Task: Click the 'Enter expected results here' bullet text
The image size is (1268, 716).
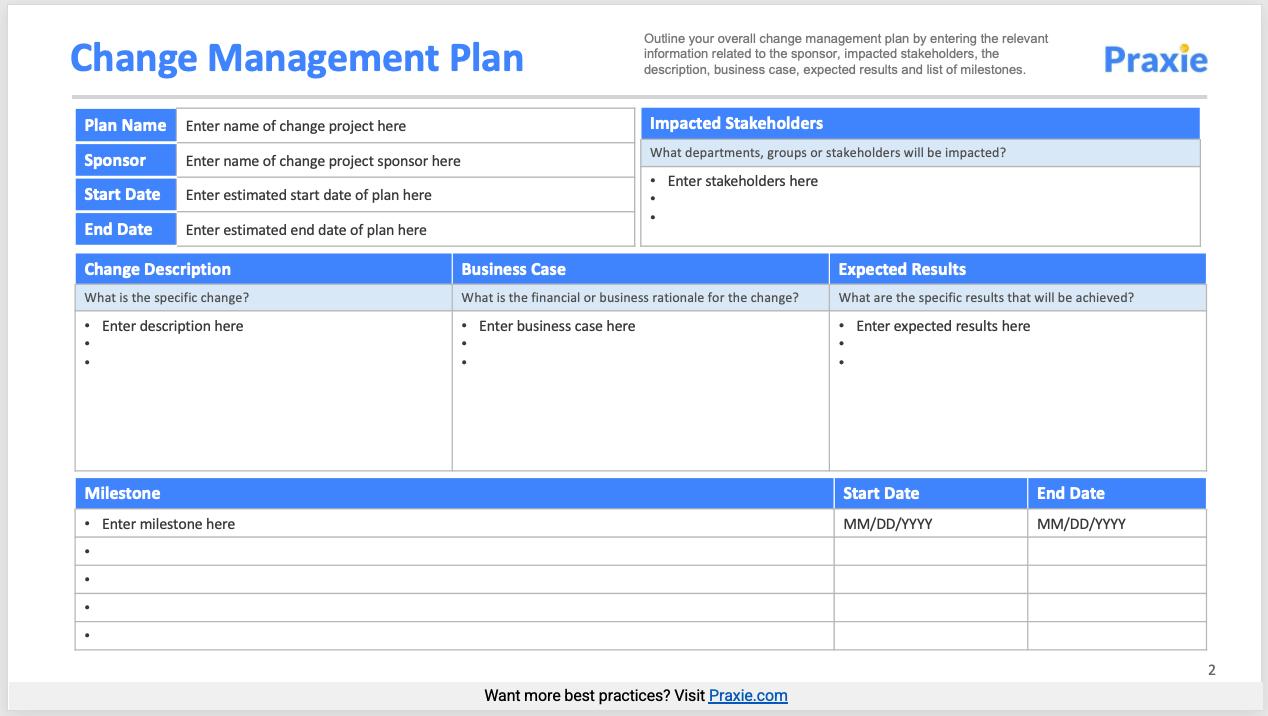Action: tap(943, 326)
